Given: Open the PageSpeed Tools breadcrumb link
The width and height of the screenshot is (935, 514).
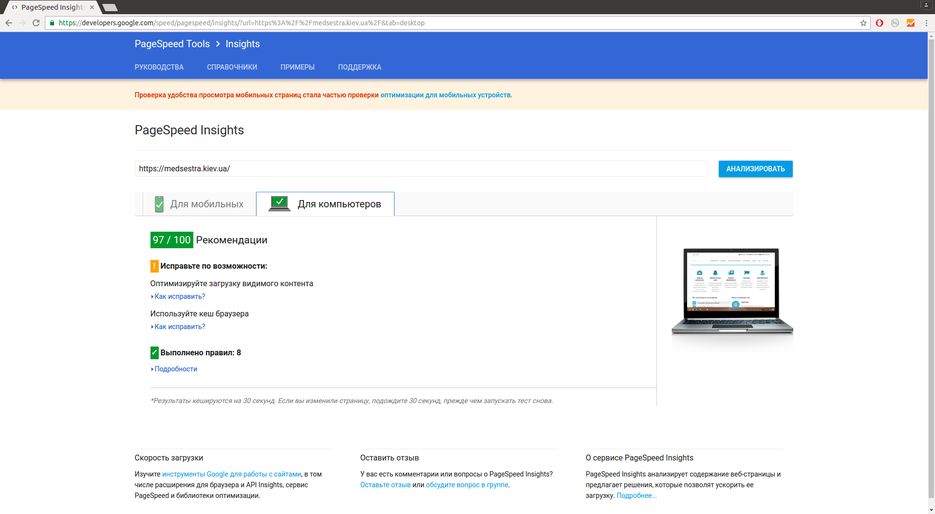Looking at the screenshot, I should tap(172, 44).
